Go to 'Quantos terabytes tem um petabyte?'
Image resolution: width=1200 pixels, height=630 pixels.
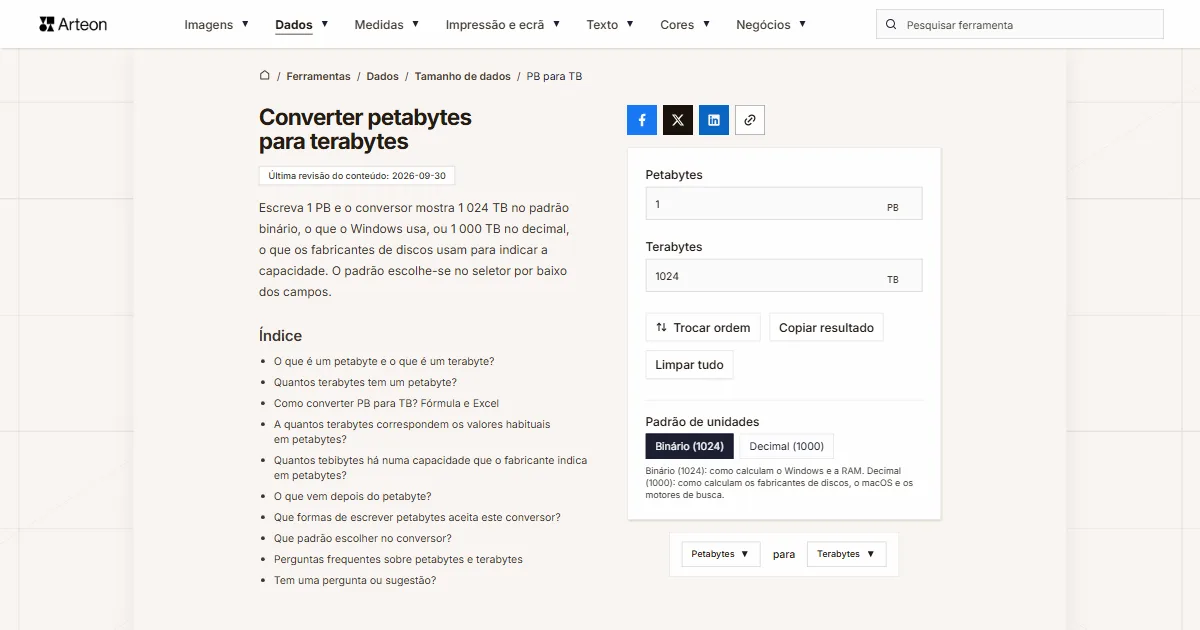tap(365, 383)
